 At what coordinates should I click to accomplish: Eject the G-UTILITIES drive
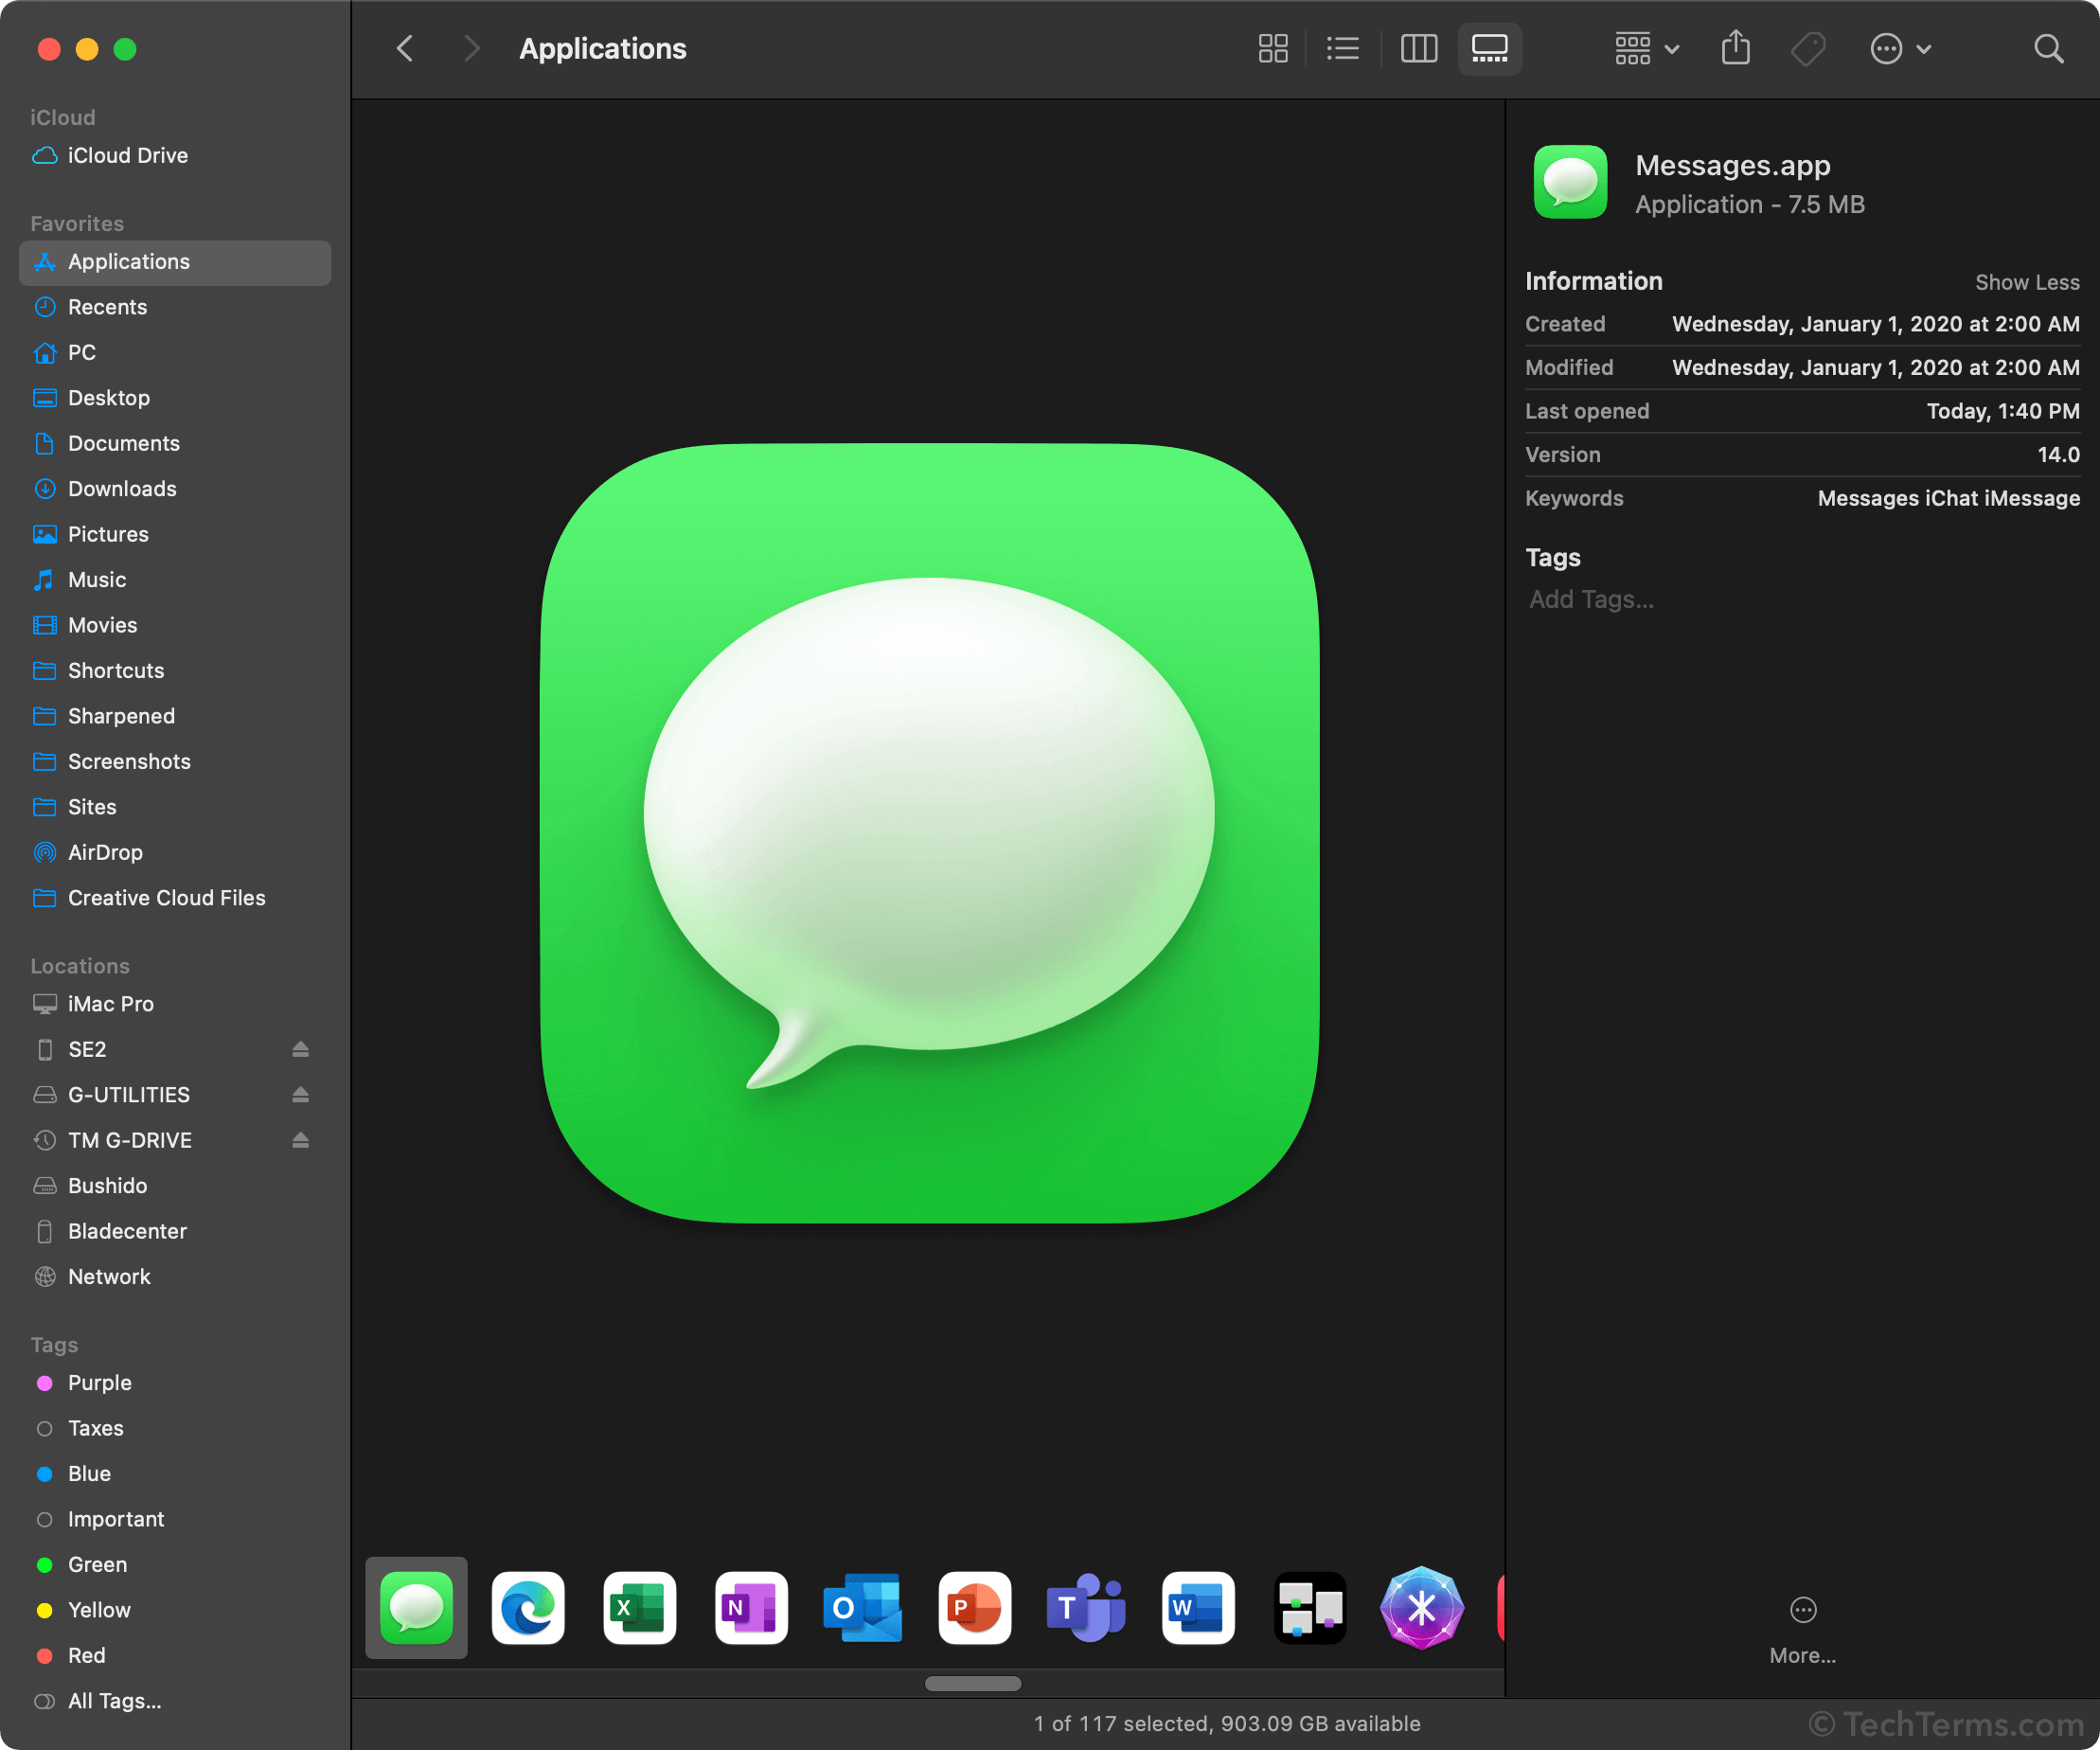click(300, 1095)
